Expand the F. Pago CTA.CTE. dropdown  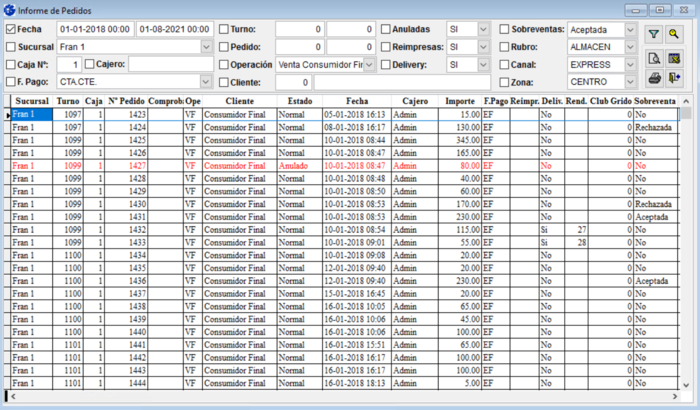pos(205,82)
